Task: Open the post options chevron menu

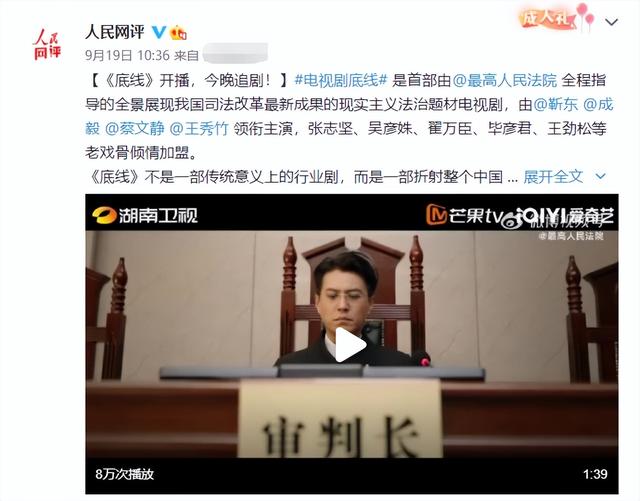Action: coord(611,22)
